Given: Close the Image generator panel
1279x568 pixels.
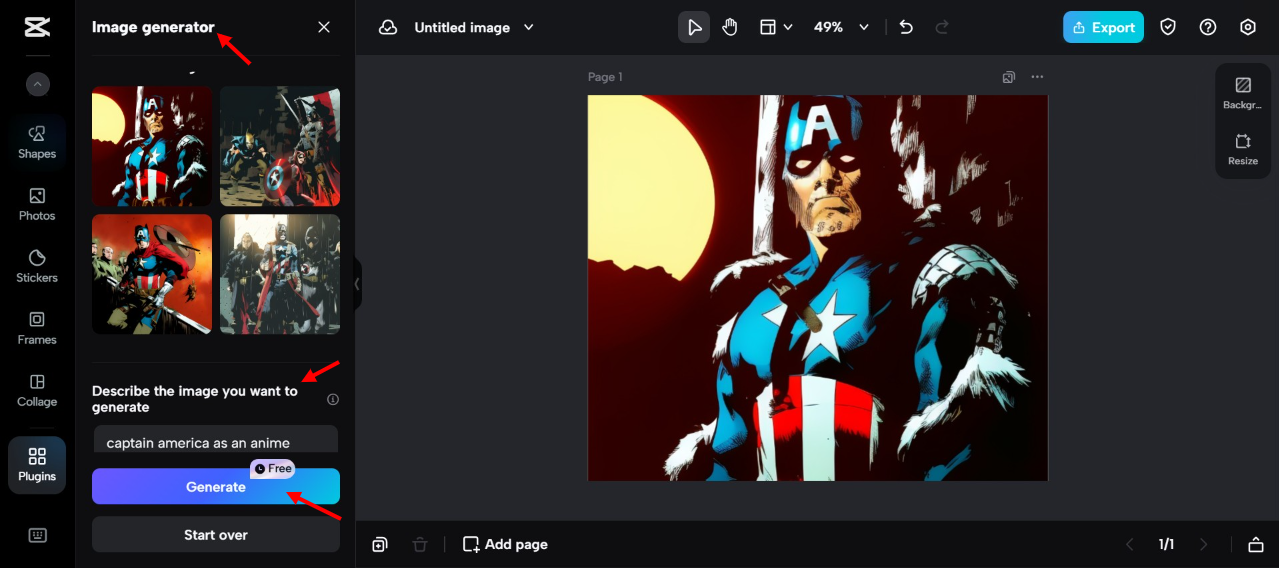Looking at the screenshot, I should click(x=324, y=27).
